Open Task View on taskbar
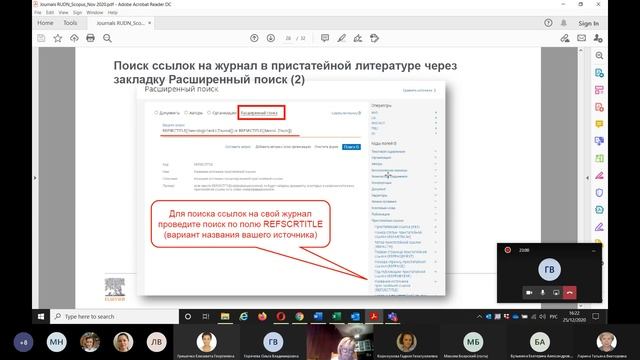The height and width of the screenshot is (360, 640). tap(206, 317)
